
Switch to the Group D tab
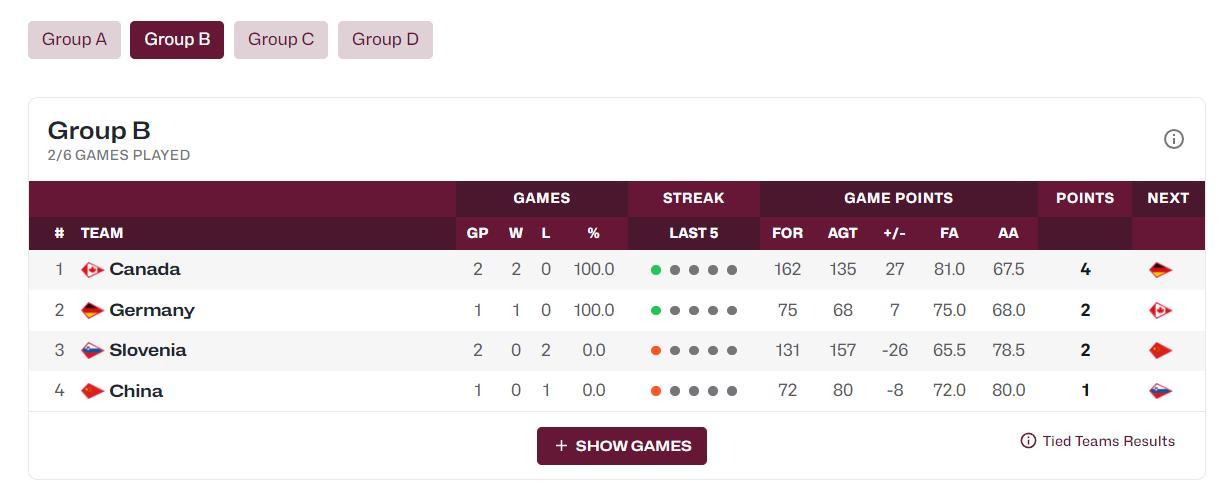(x=385, y=40)
